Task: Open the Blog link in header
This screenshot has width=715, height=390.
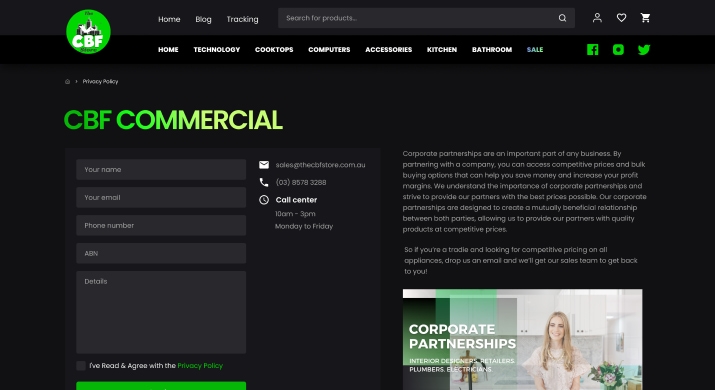Action: 203,19
